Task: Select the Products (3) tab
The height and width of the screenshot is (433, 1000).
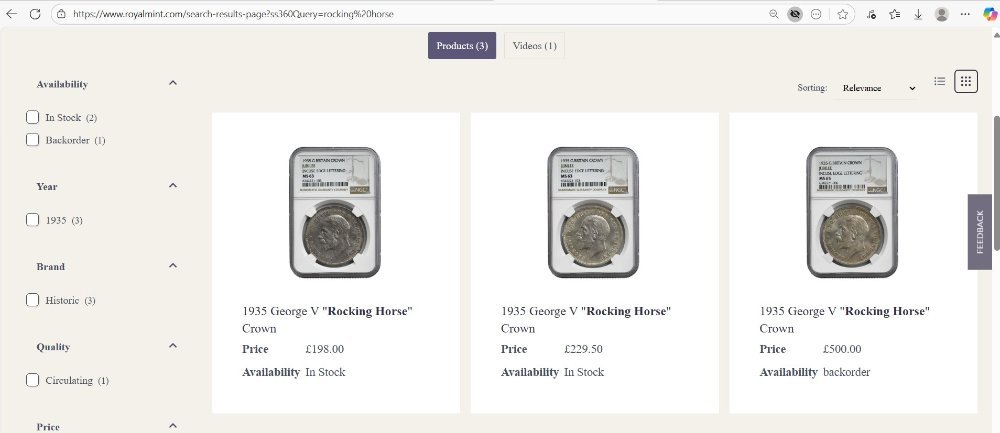Action: point(462,46)
